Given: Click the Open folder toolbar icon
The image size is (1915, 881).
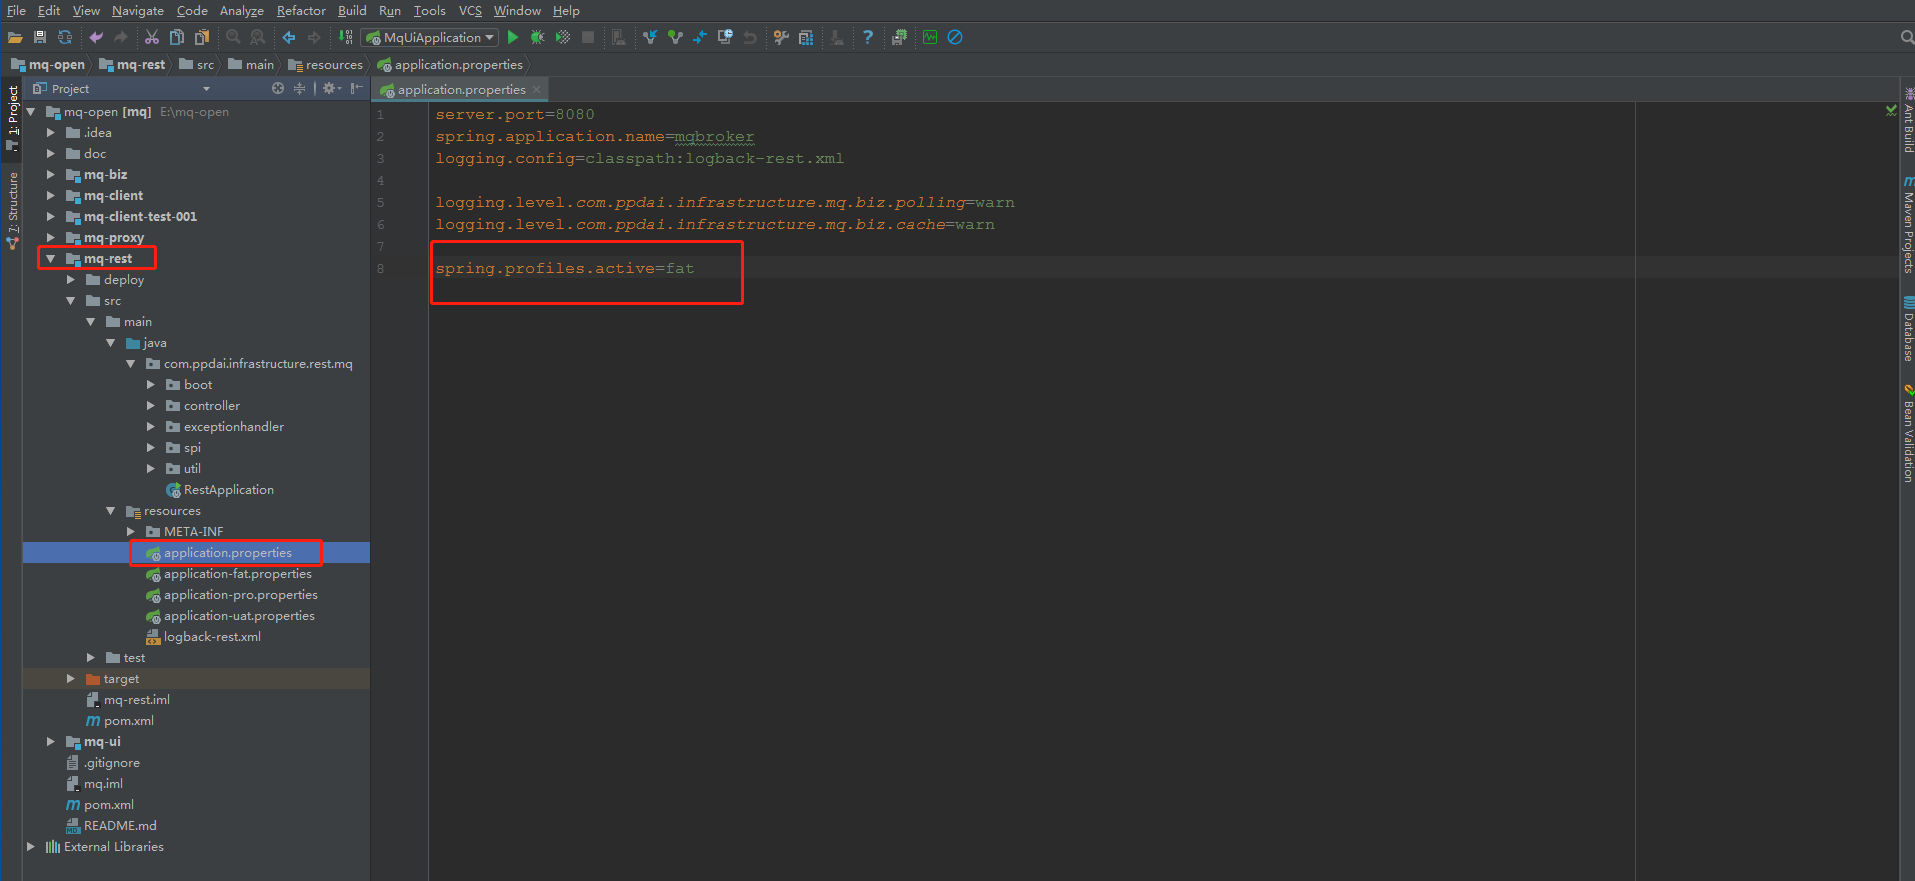Looking at the screenshot, I should [15, 37].
